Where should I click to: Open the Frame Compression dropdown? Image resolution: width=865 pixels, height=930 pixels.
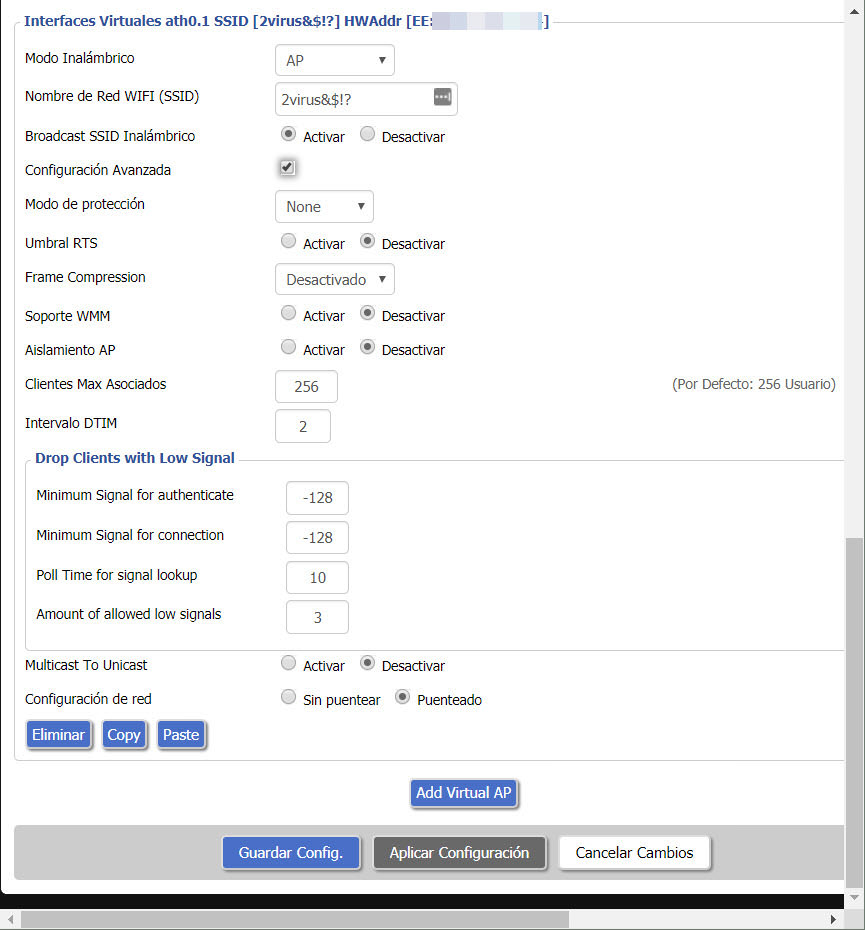click(334, 279)
